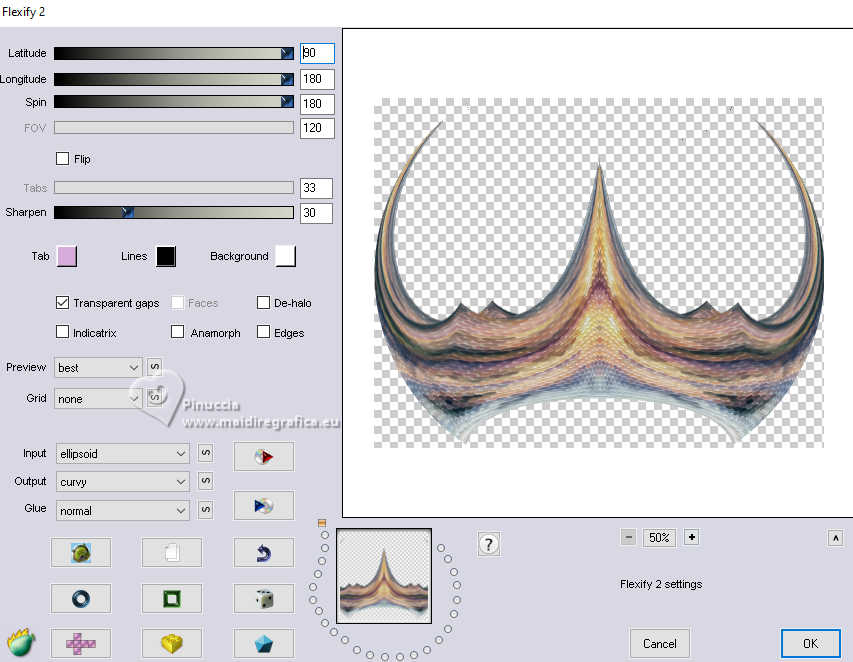Viewport: 853px width, 662px height.
Task: Zoom out with the minus button
Action: (628, 537)
